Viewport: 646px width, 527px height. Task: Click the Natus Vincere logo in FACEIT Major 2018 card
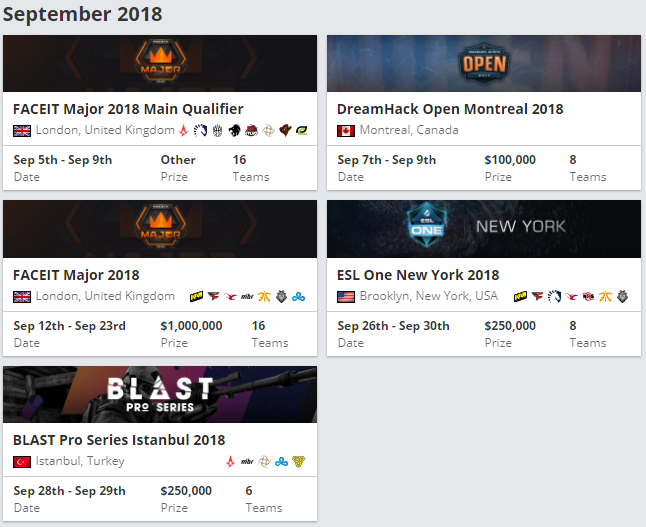tap(196, 296)
